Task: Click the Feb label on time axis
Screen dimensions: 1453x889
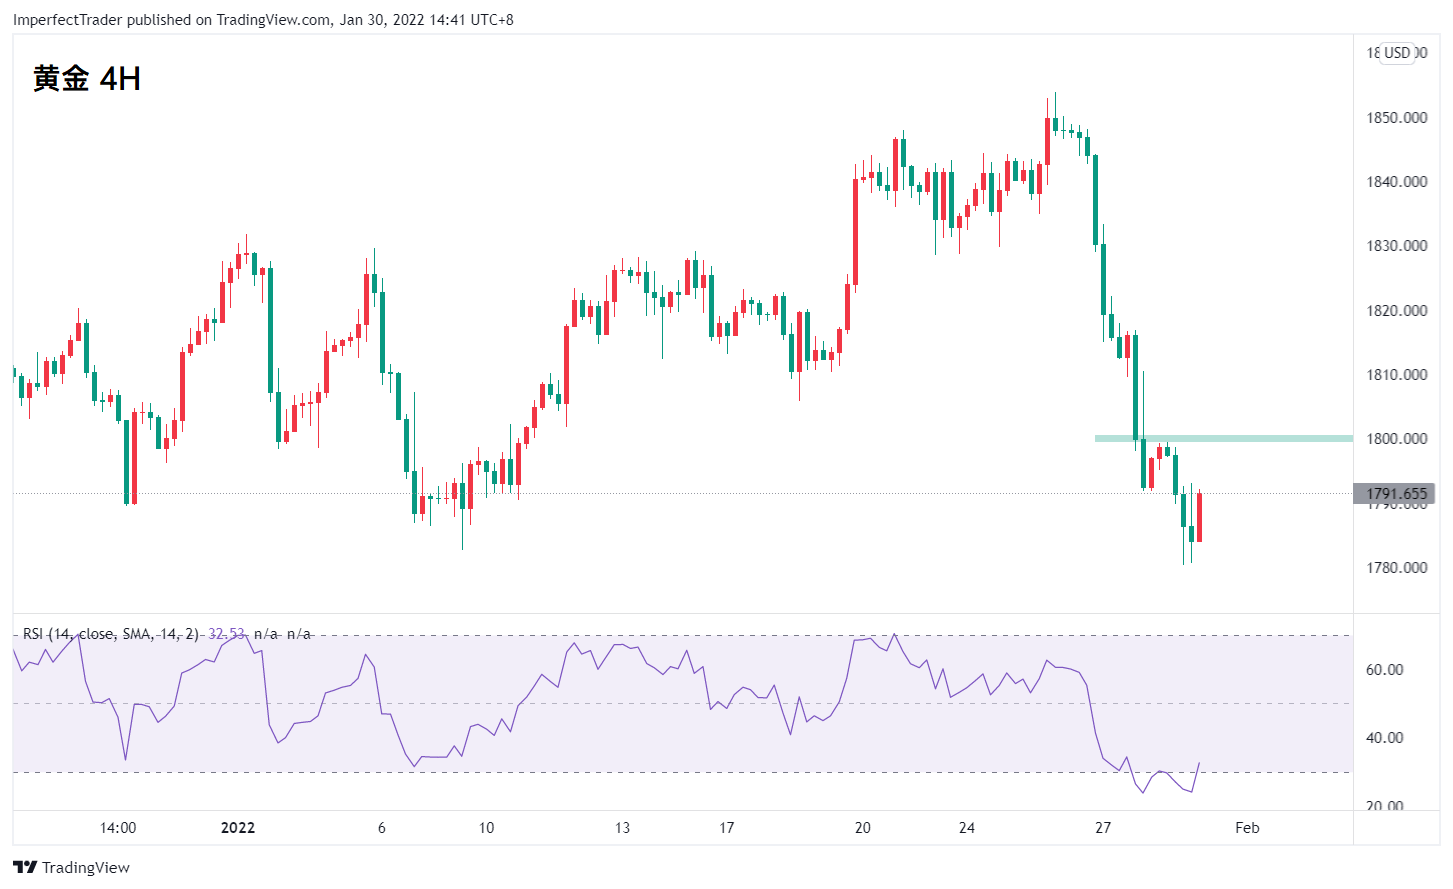Action: [x=1247, y=827]
